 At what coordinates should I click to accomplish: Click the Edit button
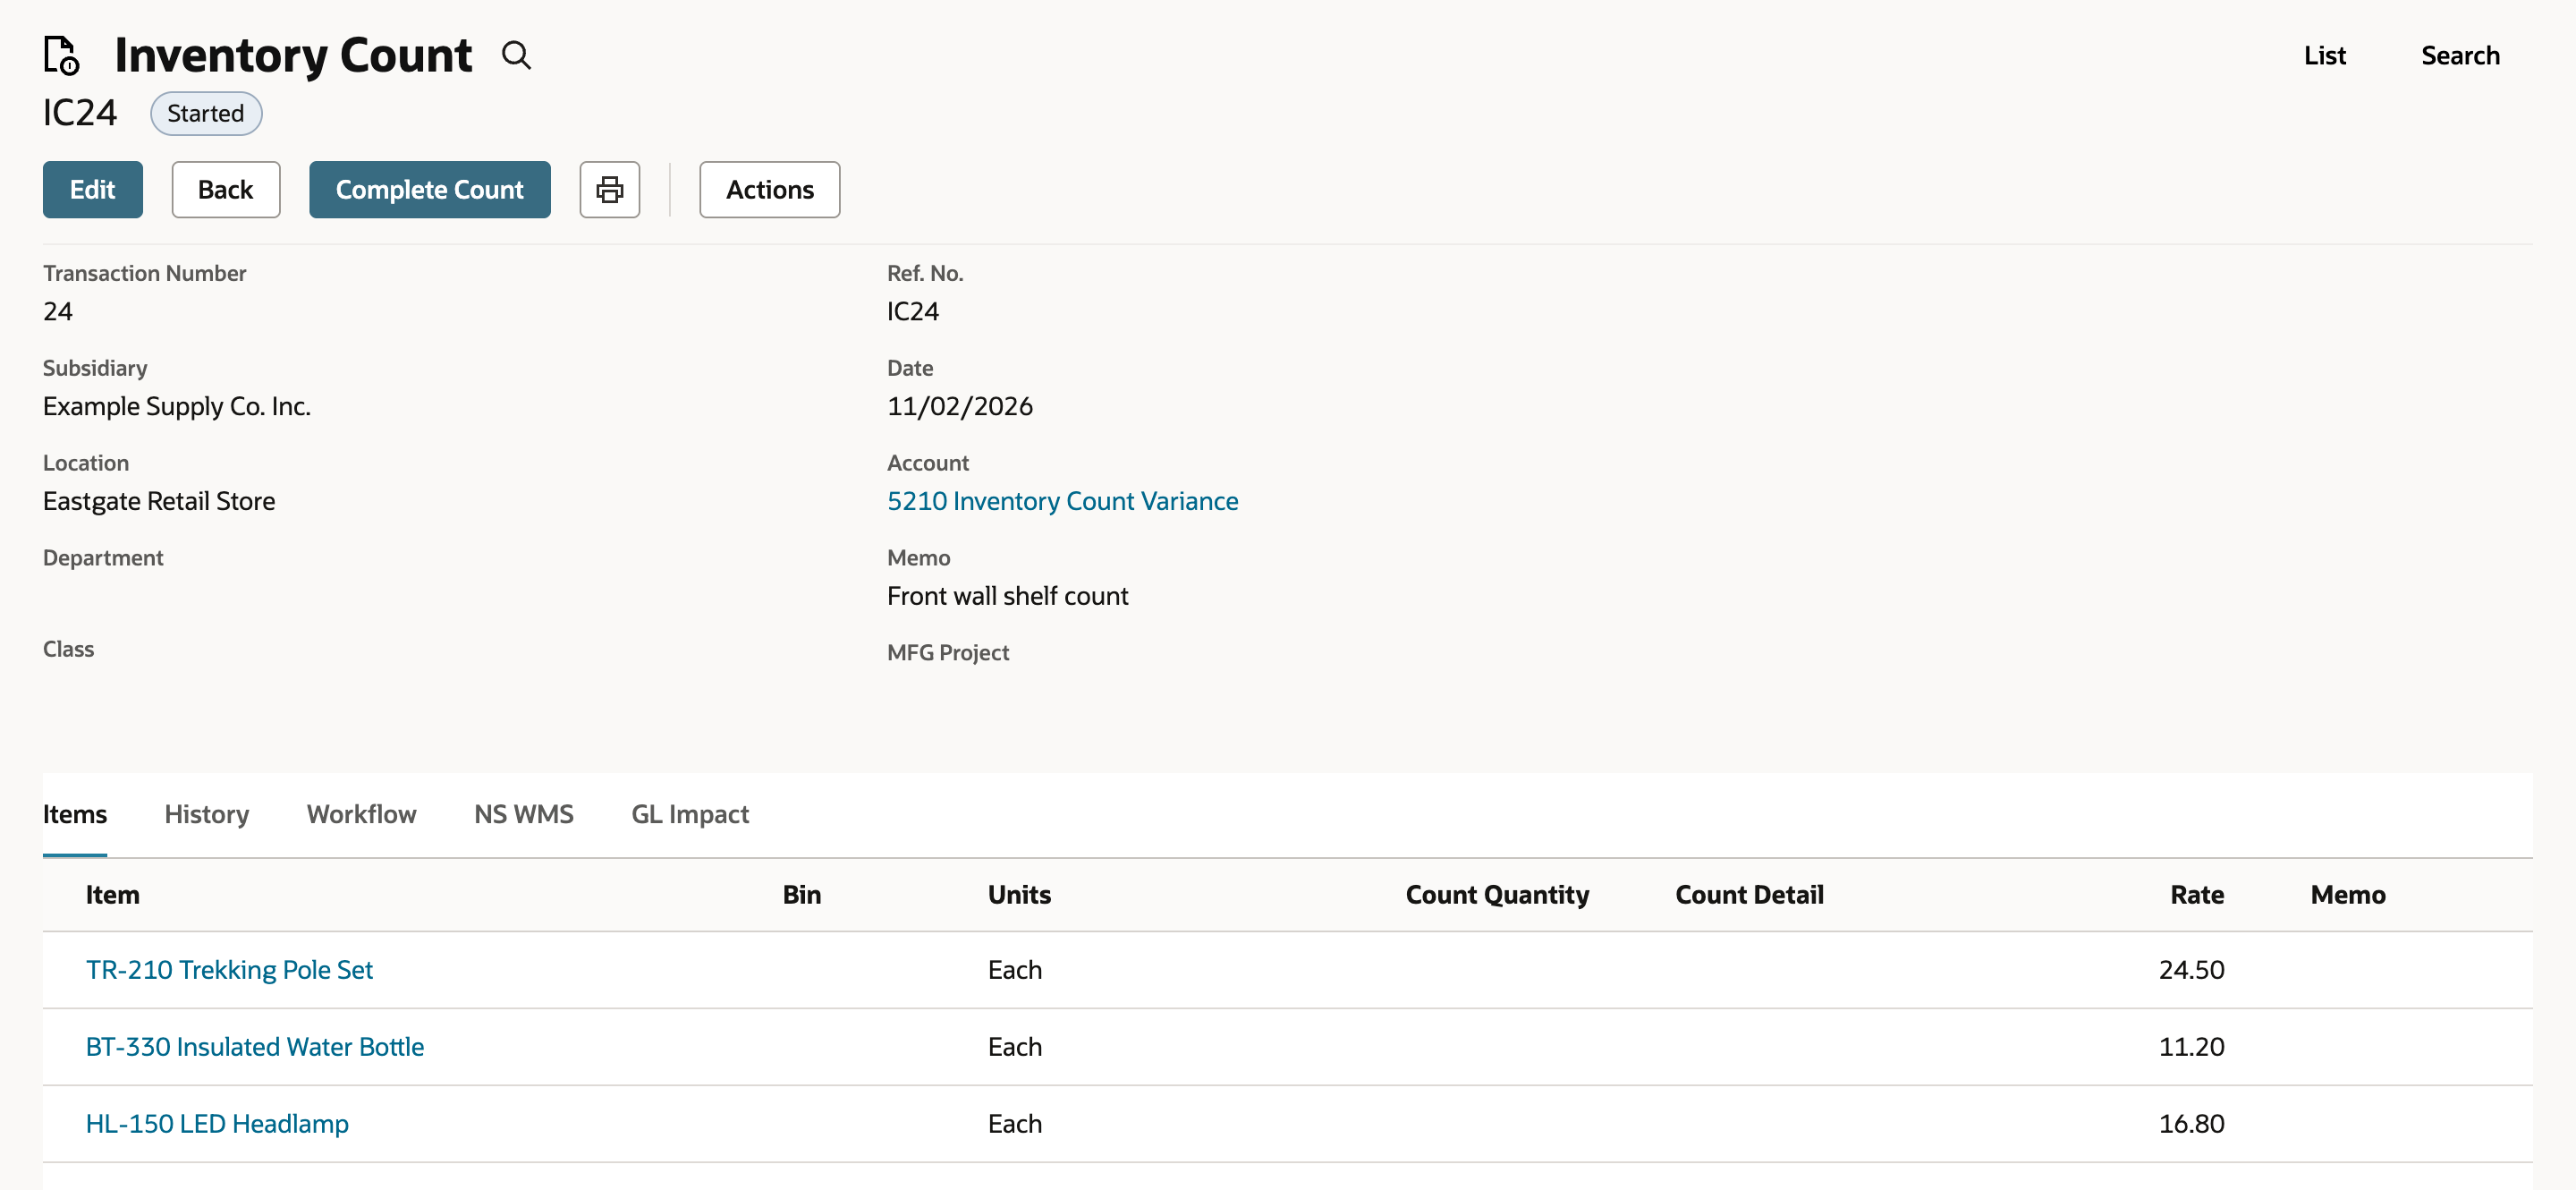point(93,189)
